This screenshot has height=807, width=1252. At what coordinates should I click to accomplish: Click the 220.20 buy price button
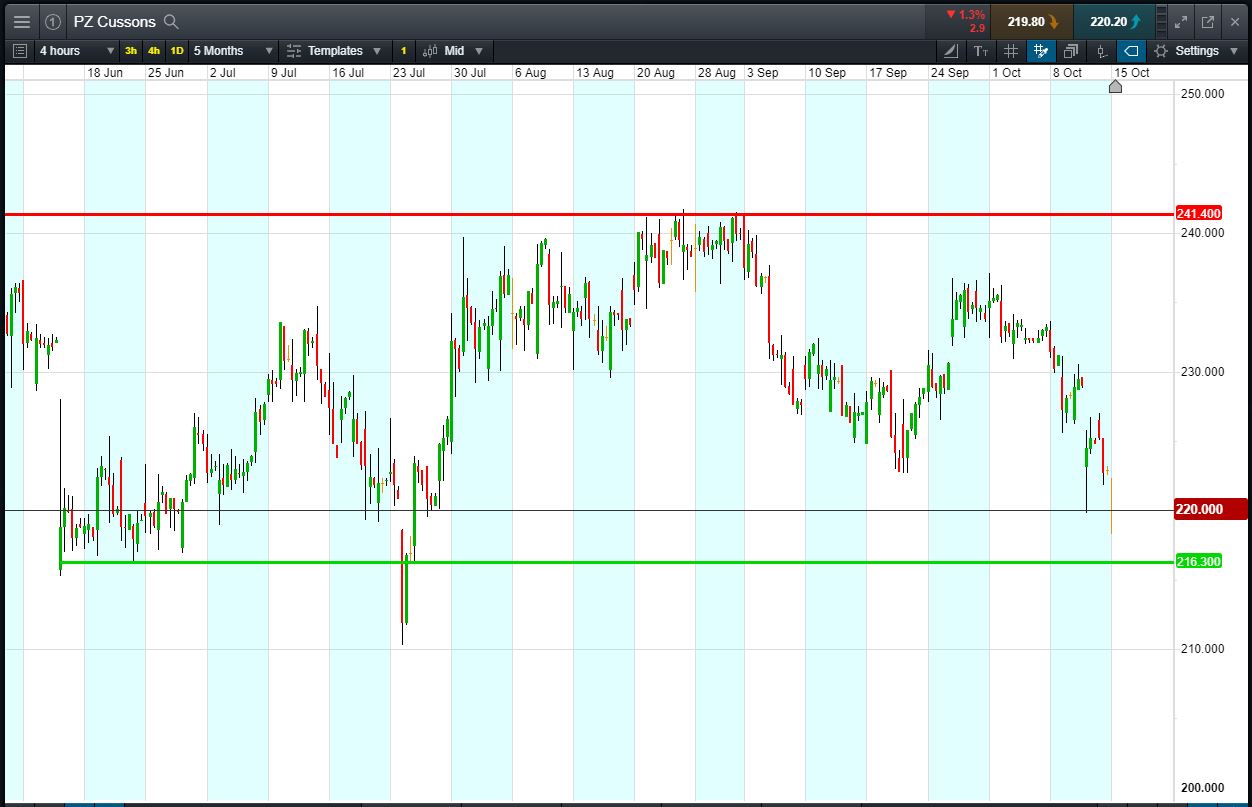[1114, 21]
